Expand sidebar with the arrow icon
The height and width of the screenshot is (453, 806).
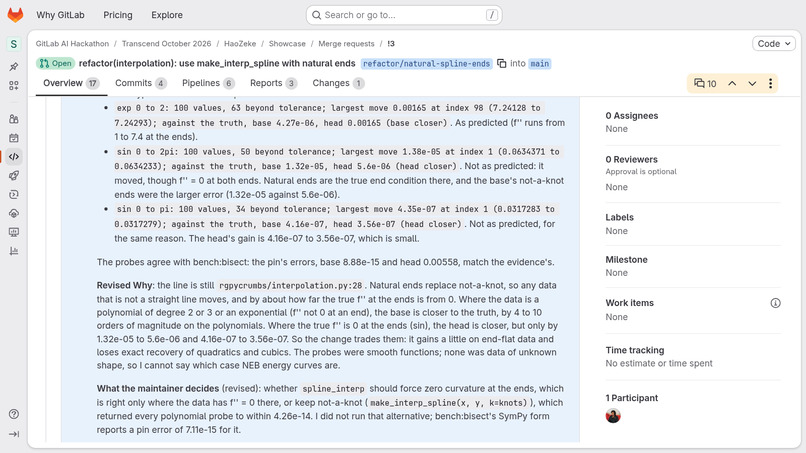pos(14,434)
